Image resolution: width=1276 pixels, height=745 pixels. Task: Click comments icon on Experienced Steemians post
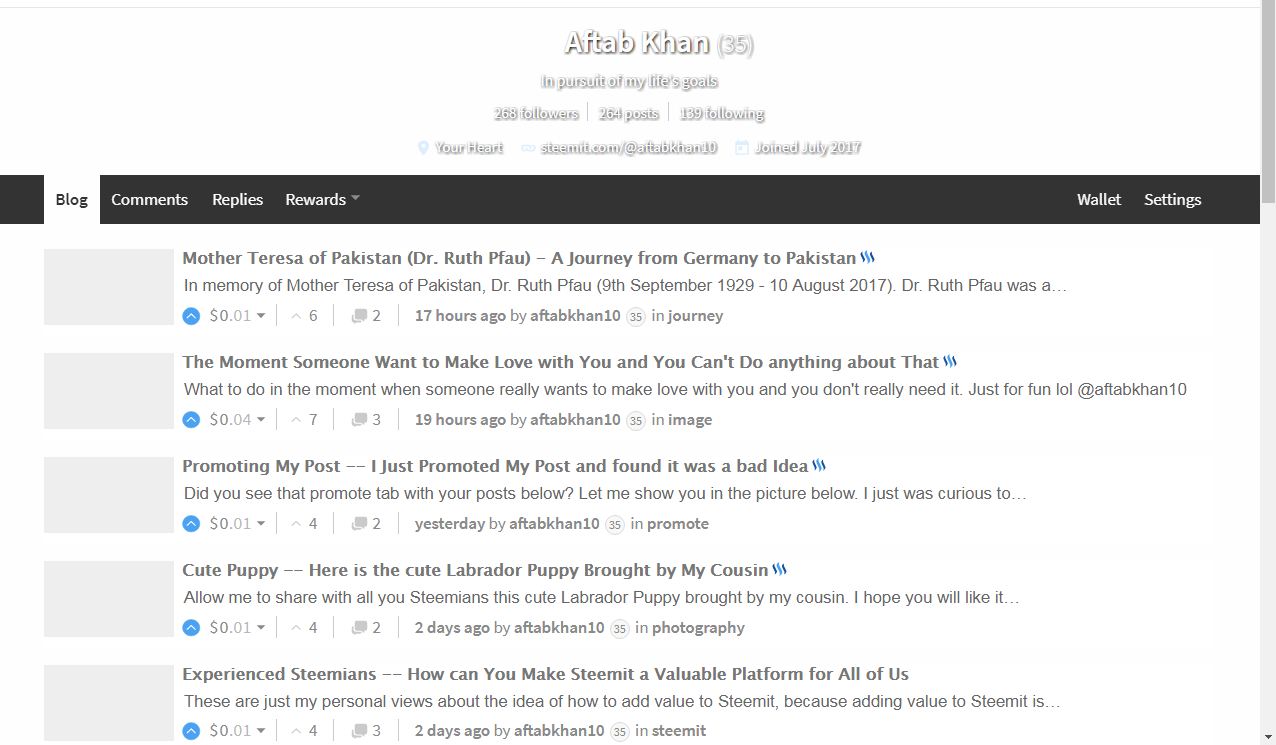(359, 731)
